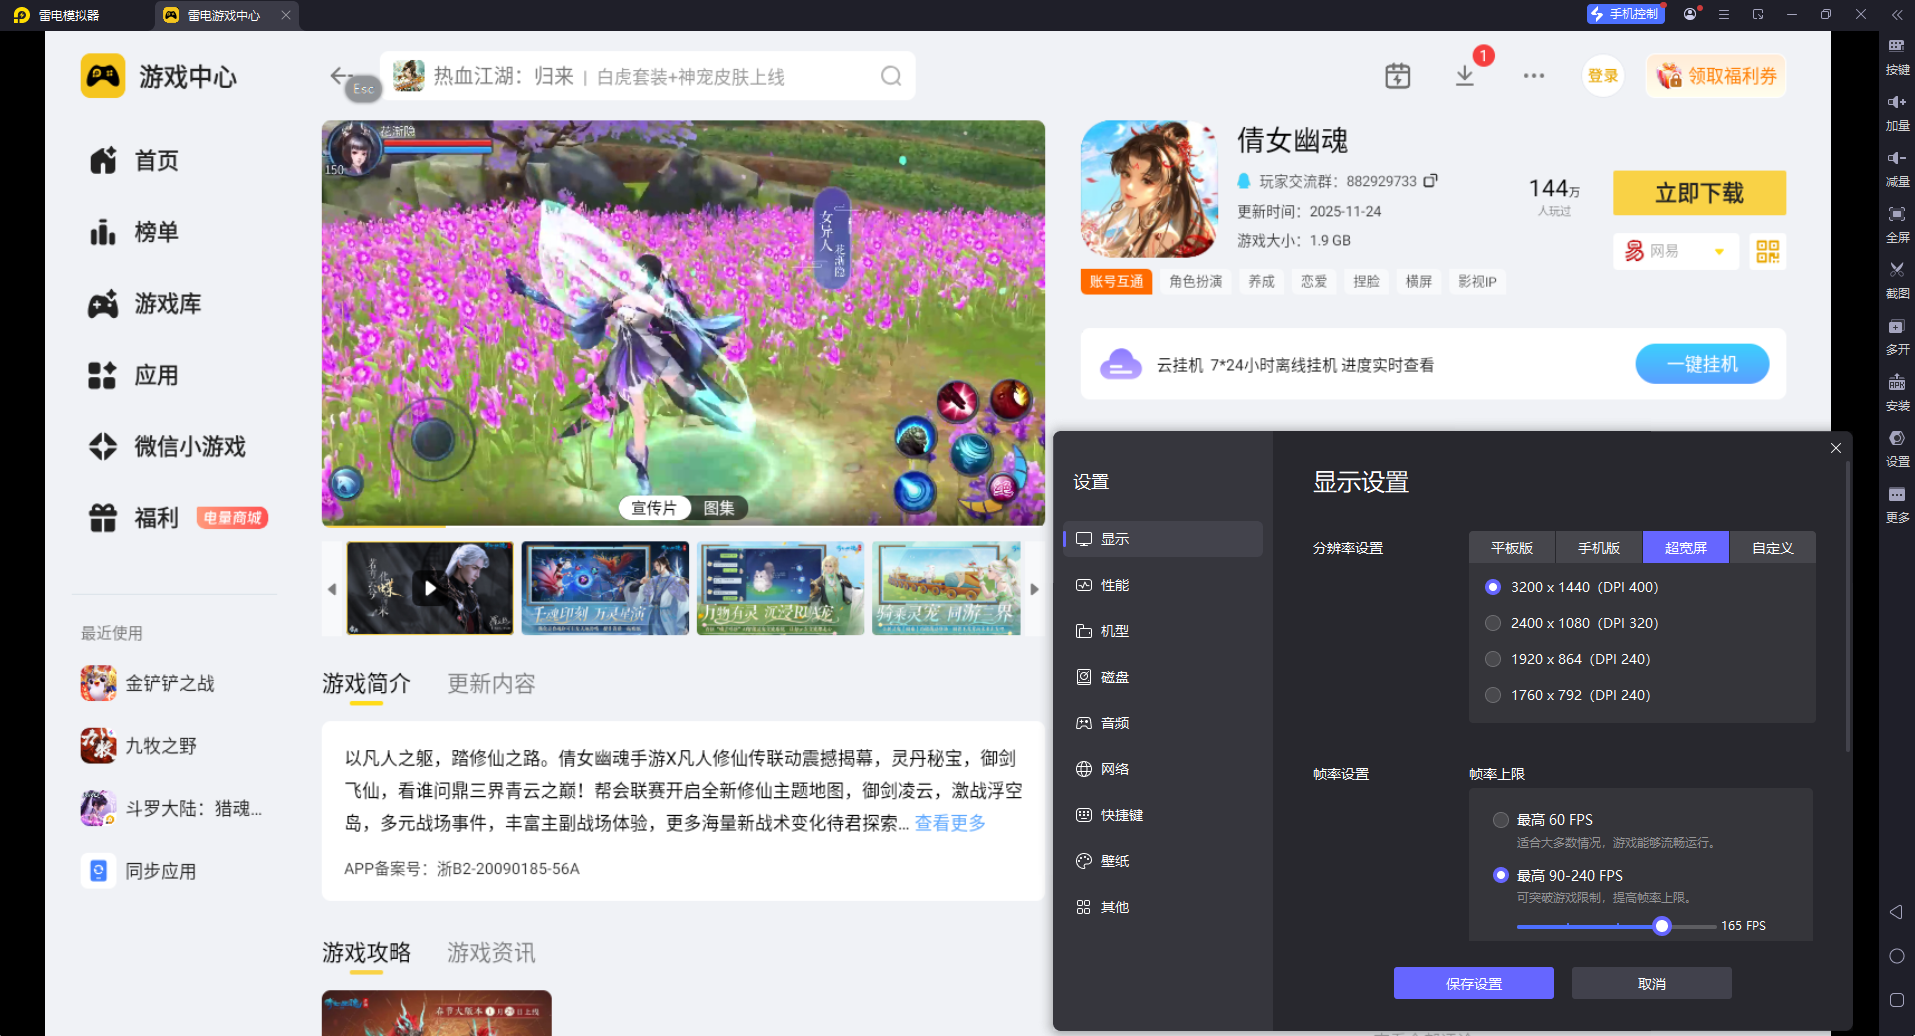
Task: Launch 九牧之野 from recent list
Action: (x=140, y=746)
